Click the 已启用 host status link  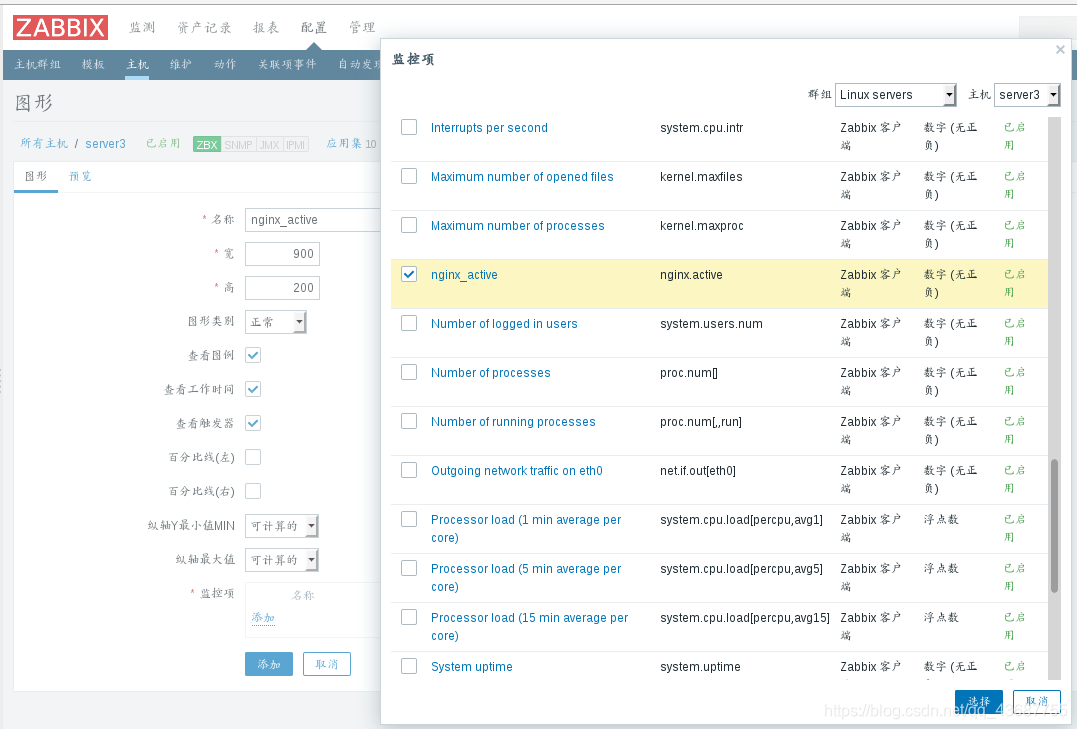pyautogui.click(x=163, y=144)
